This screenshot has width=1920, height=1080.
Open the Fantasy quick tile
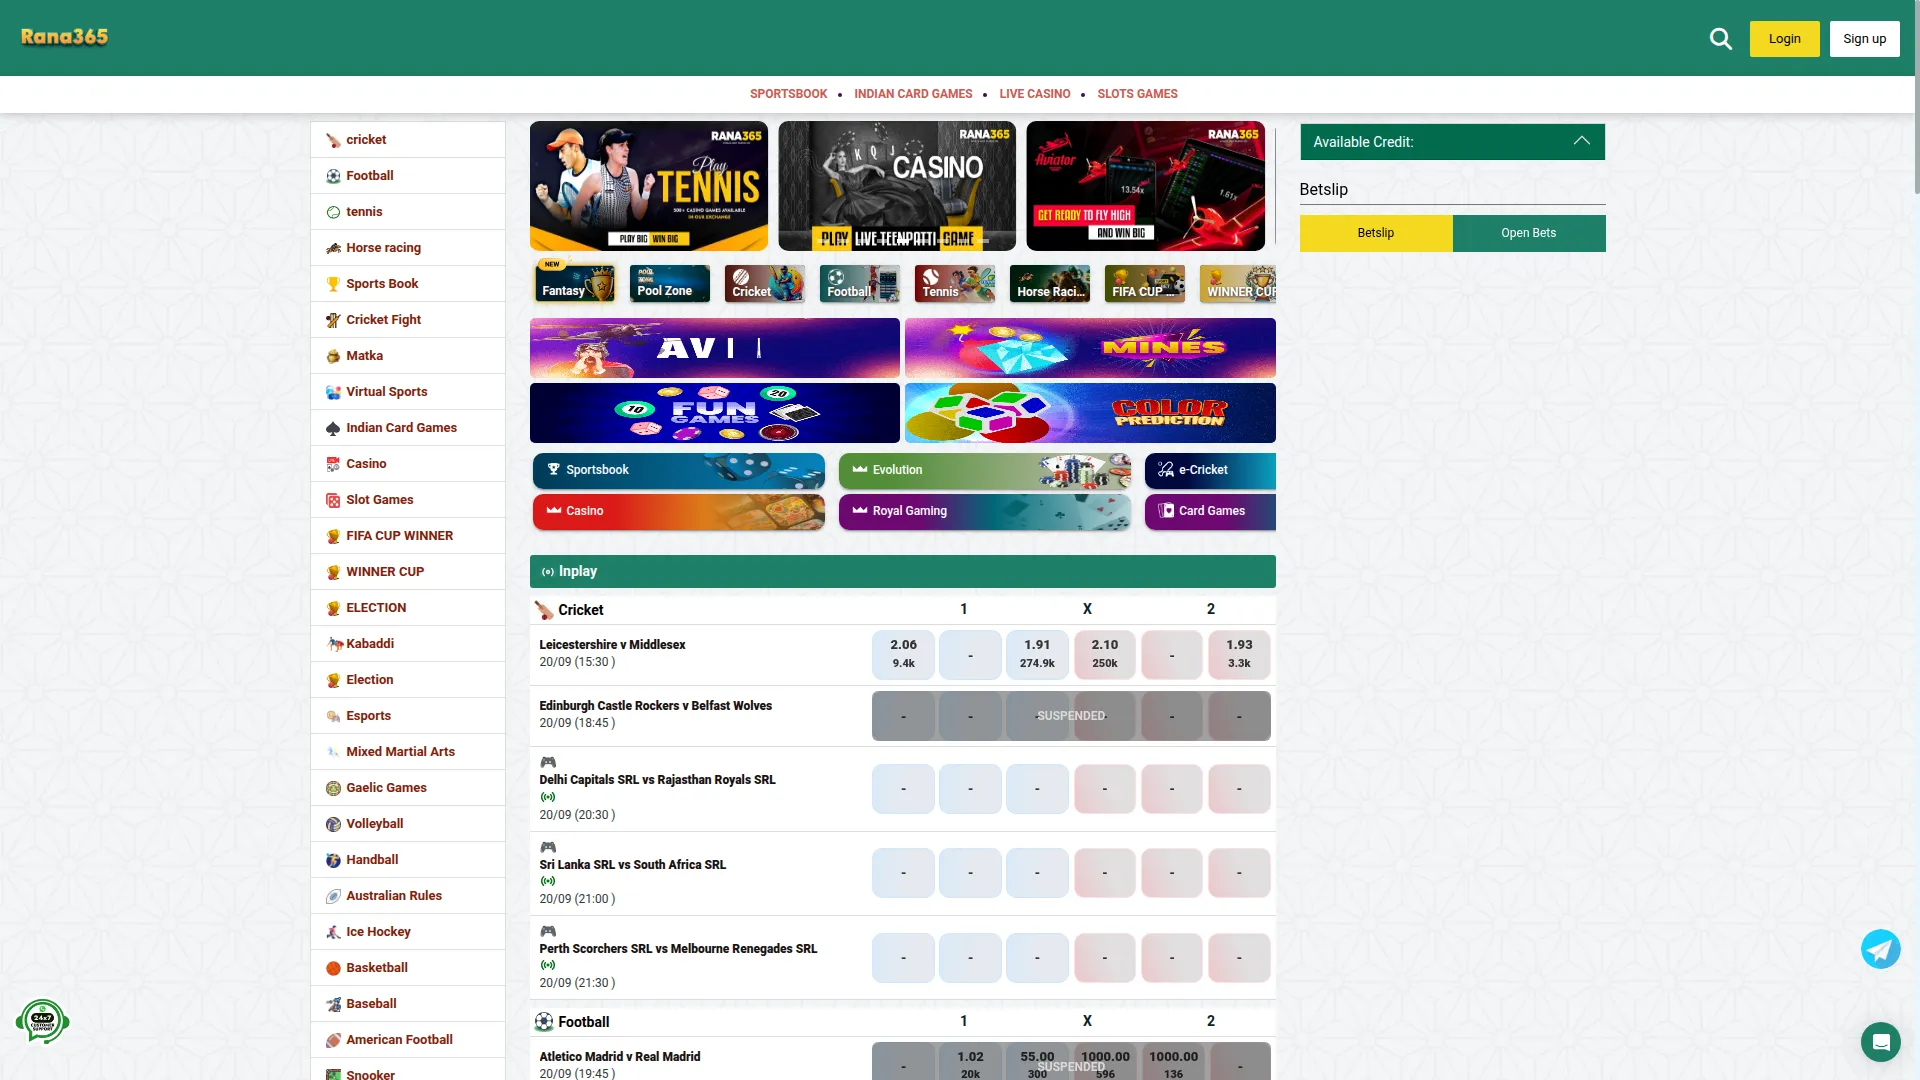tap(575, 283)
